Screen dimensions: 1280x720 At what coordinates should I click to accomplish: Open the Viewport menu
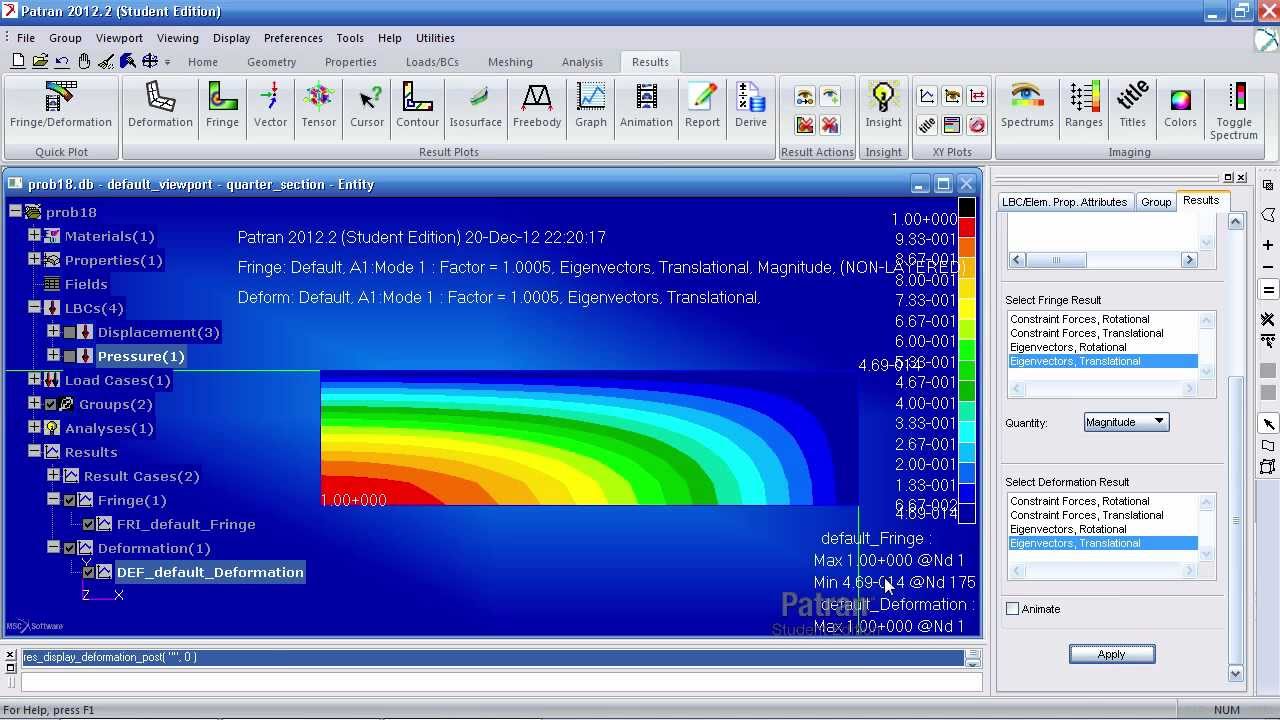point(119,38)
